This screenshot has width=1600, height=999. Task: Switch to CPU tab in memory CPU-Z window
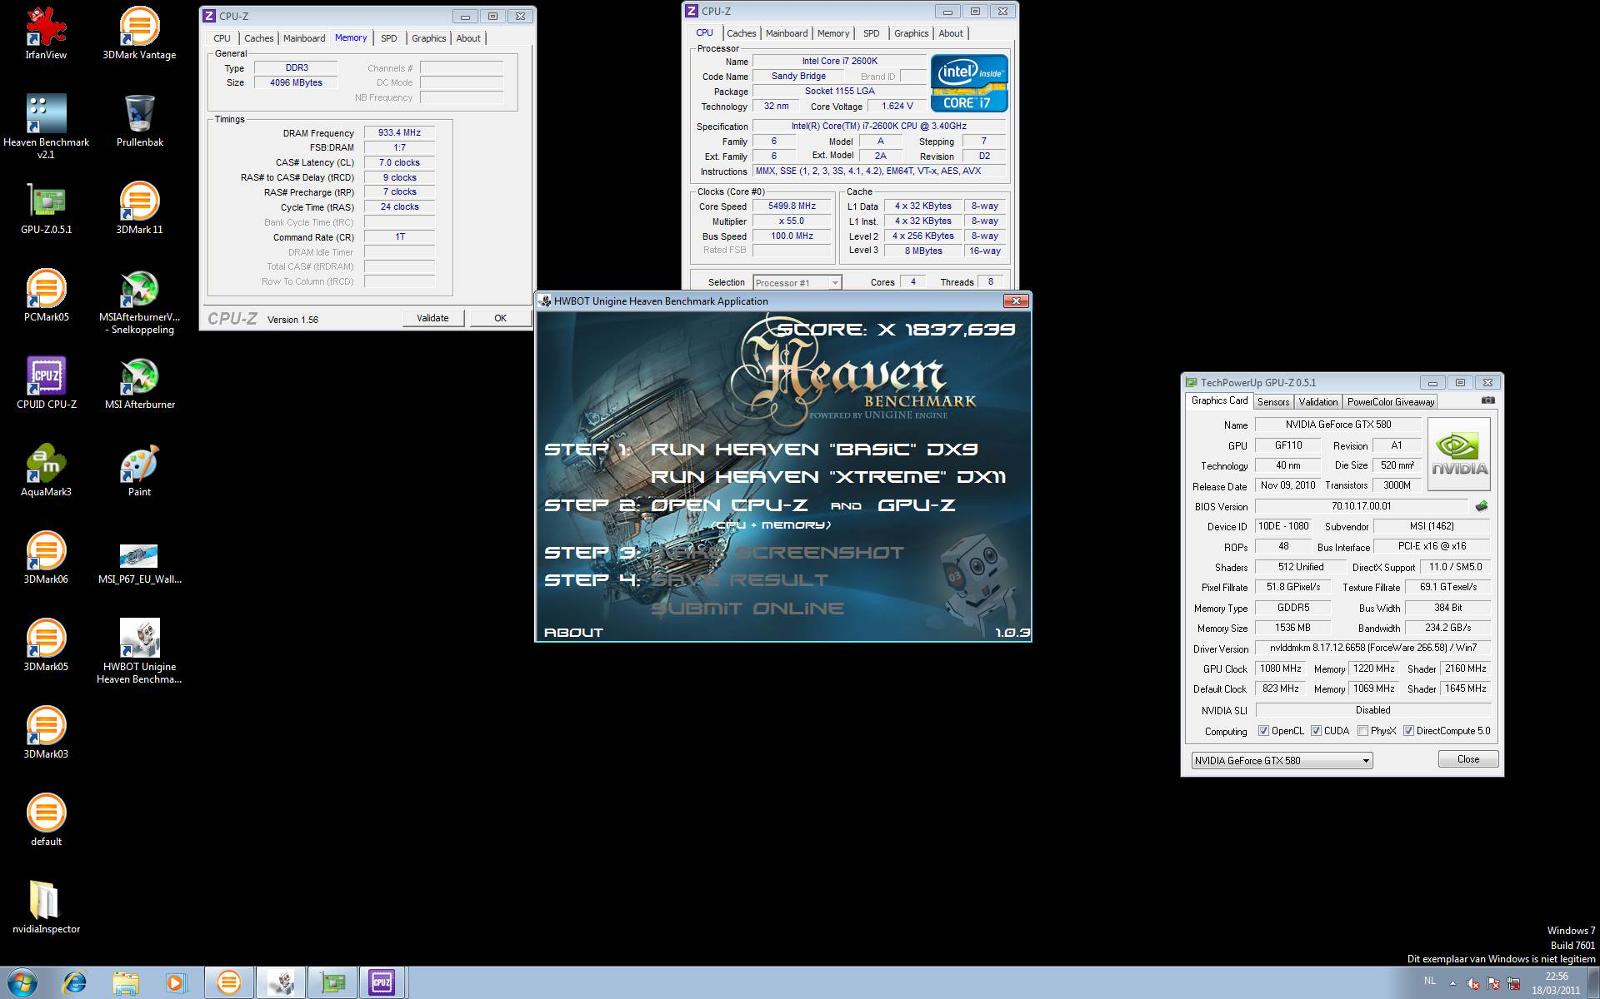coord(222,38)
